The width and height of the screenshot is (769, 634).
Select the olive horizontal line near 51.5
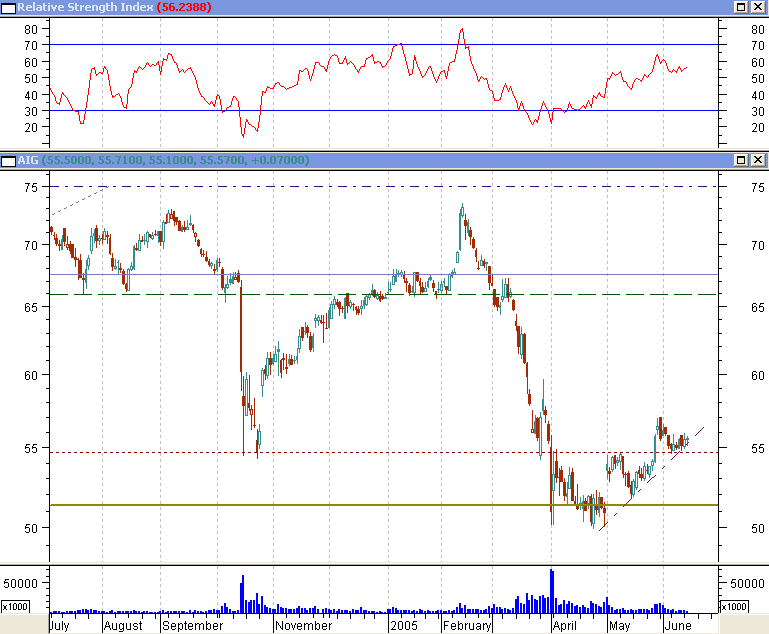click(x=384, y=505)
